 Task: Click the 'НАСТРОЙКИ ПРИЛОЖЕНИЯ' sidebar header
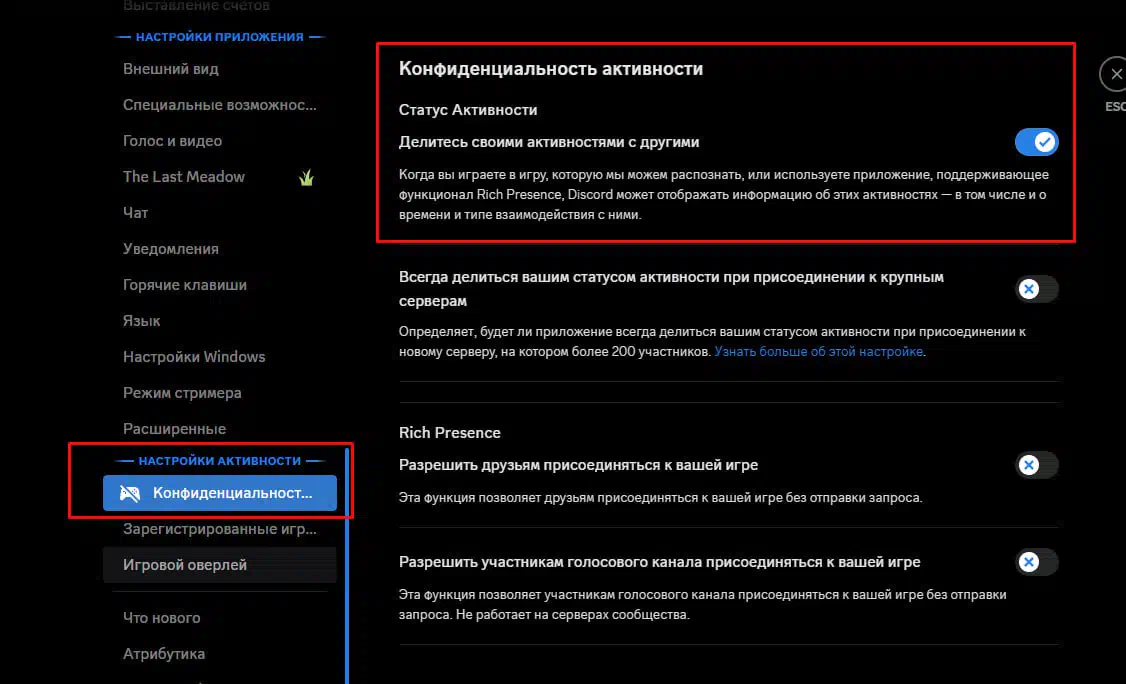click(220, 37)
